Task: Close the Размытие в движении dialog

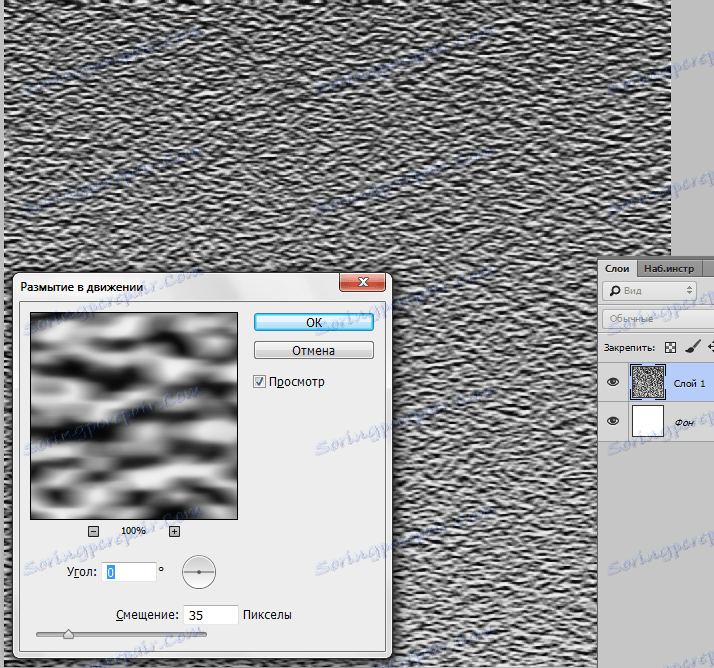Action: point(362,282)
